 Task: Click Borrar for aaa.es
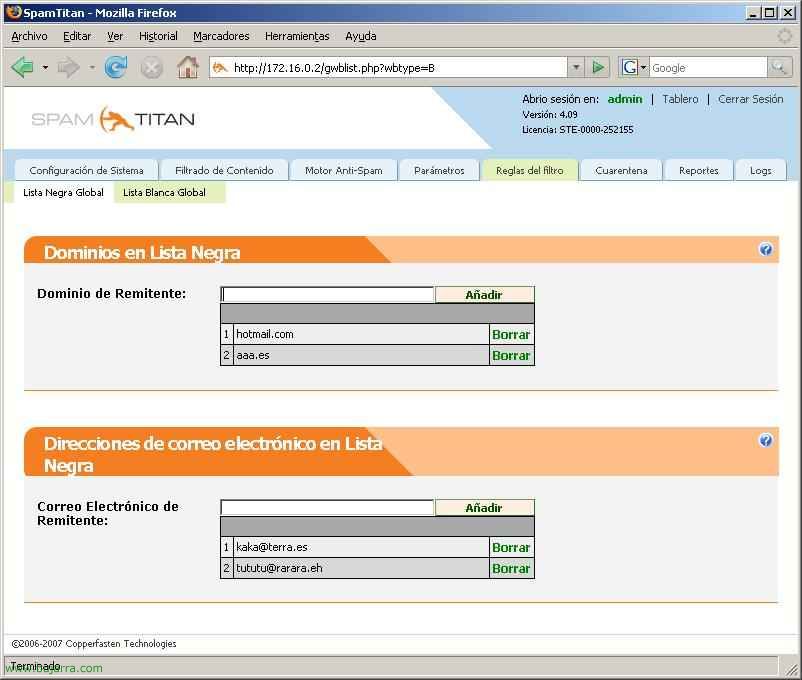click(511, 356)
